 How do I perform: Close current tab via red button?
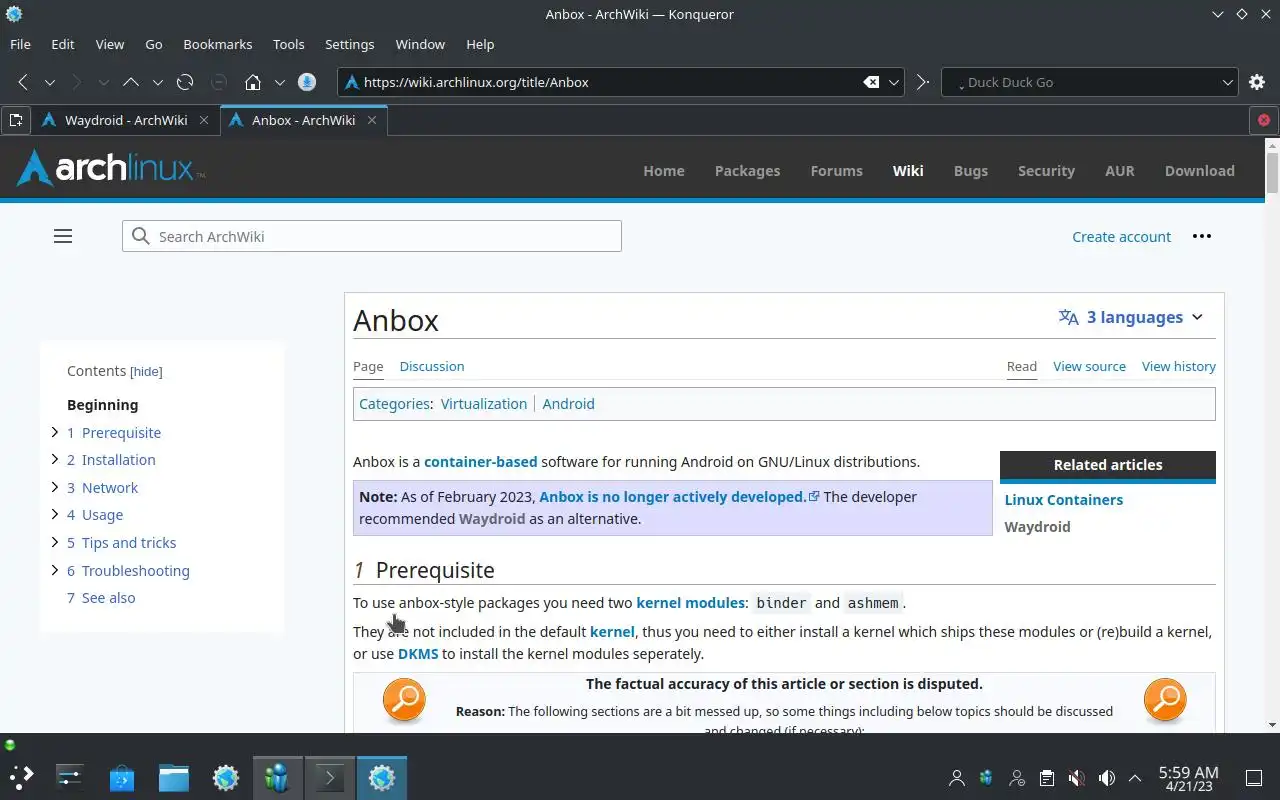[1264, 120]
